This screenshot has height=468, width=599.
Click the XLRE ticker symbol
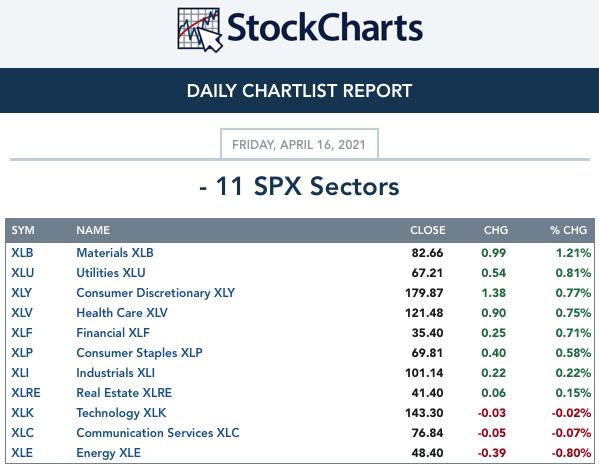(26, 393)
